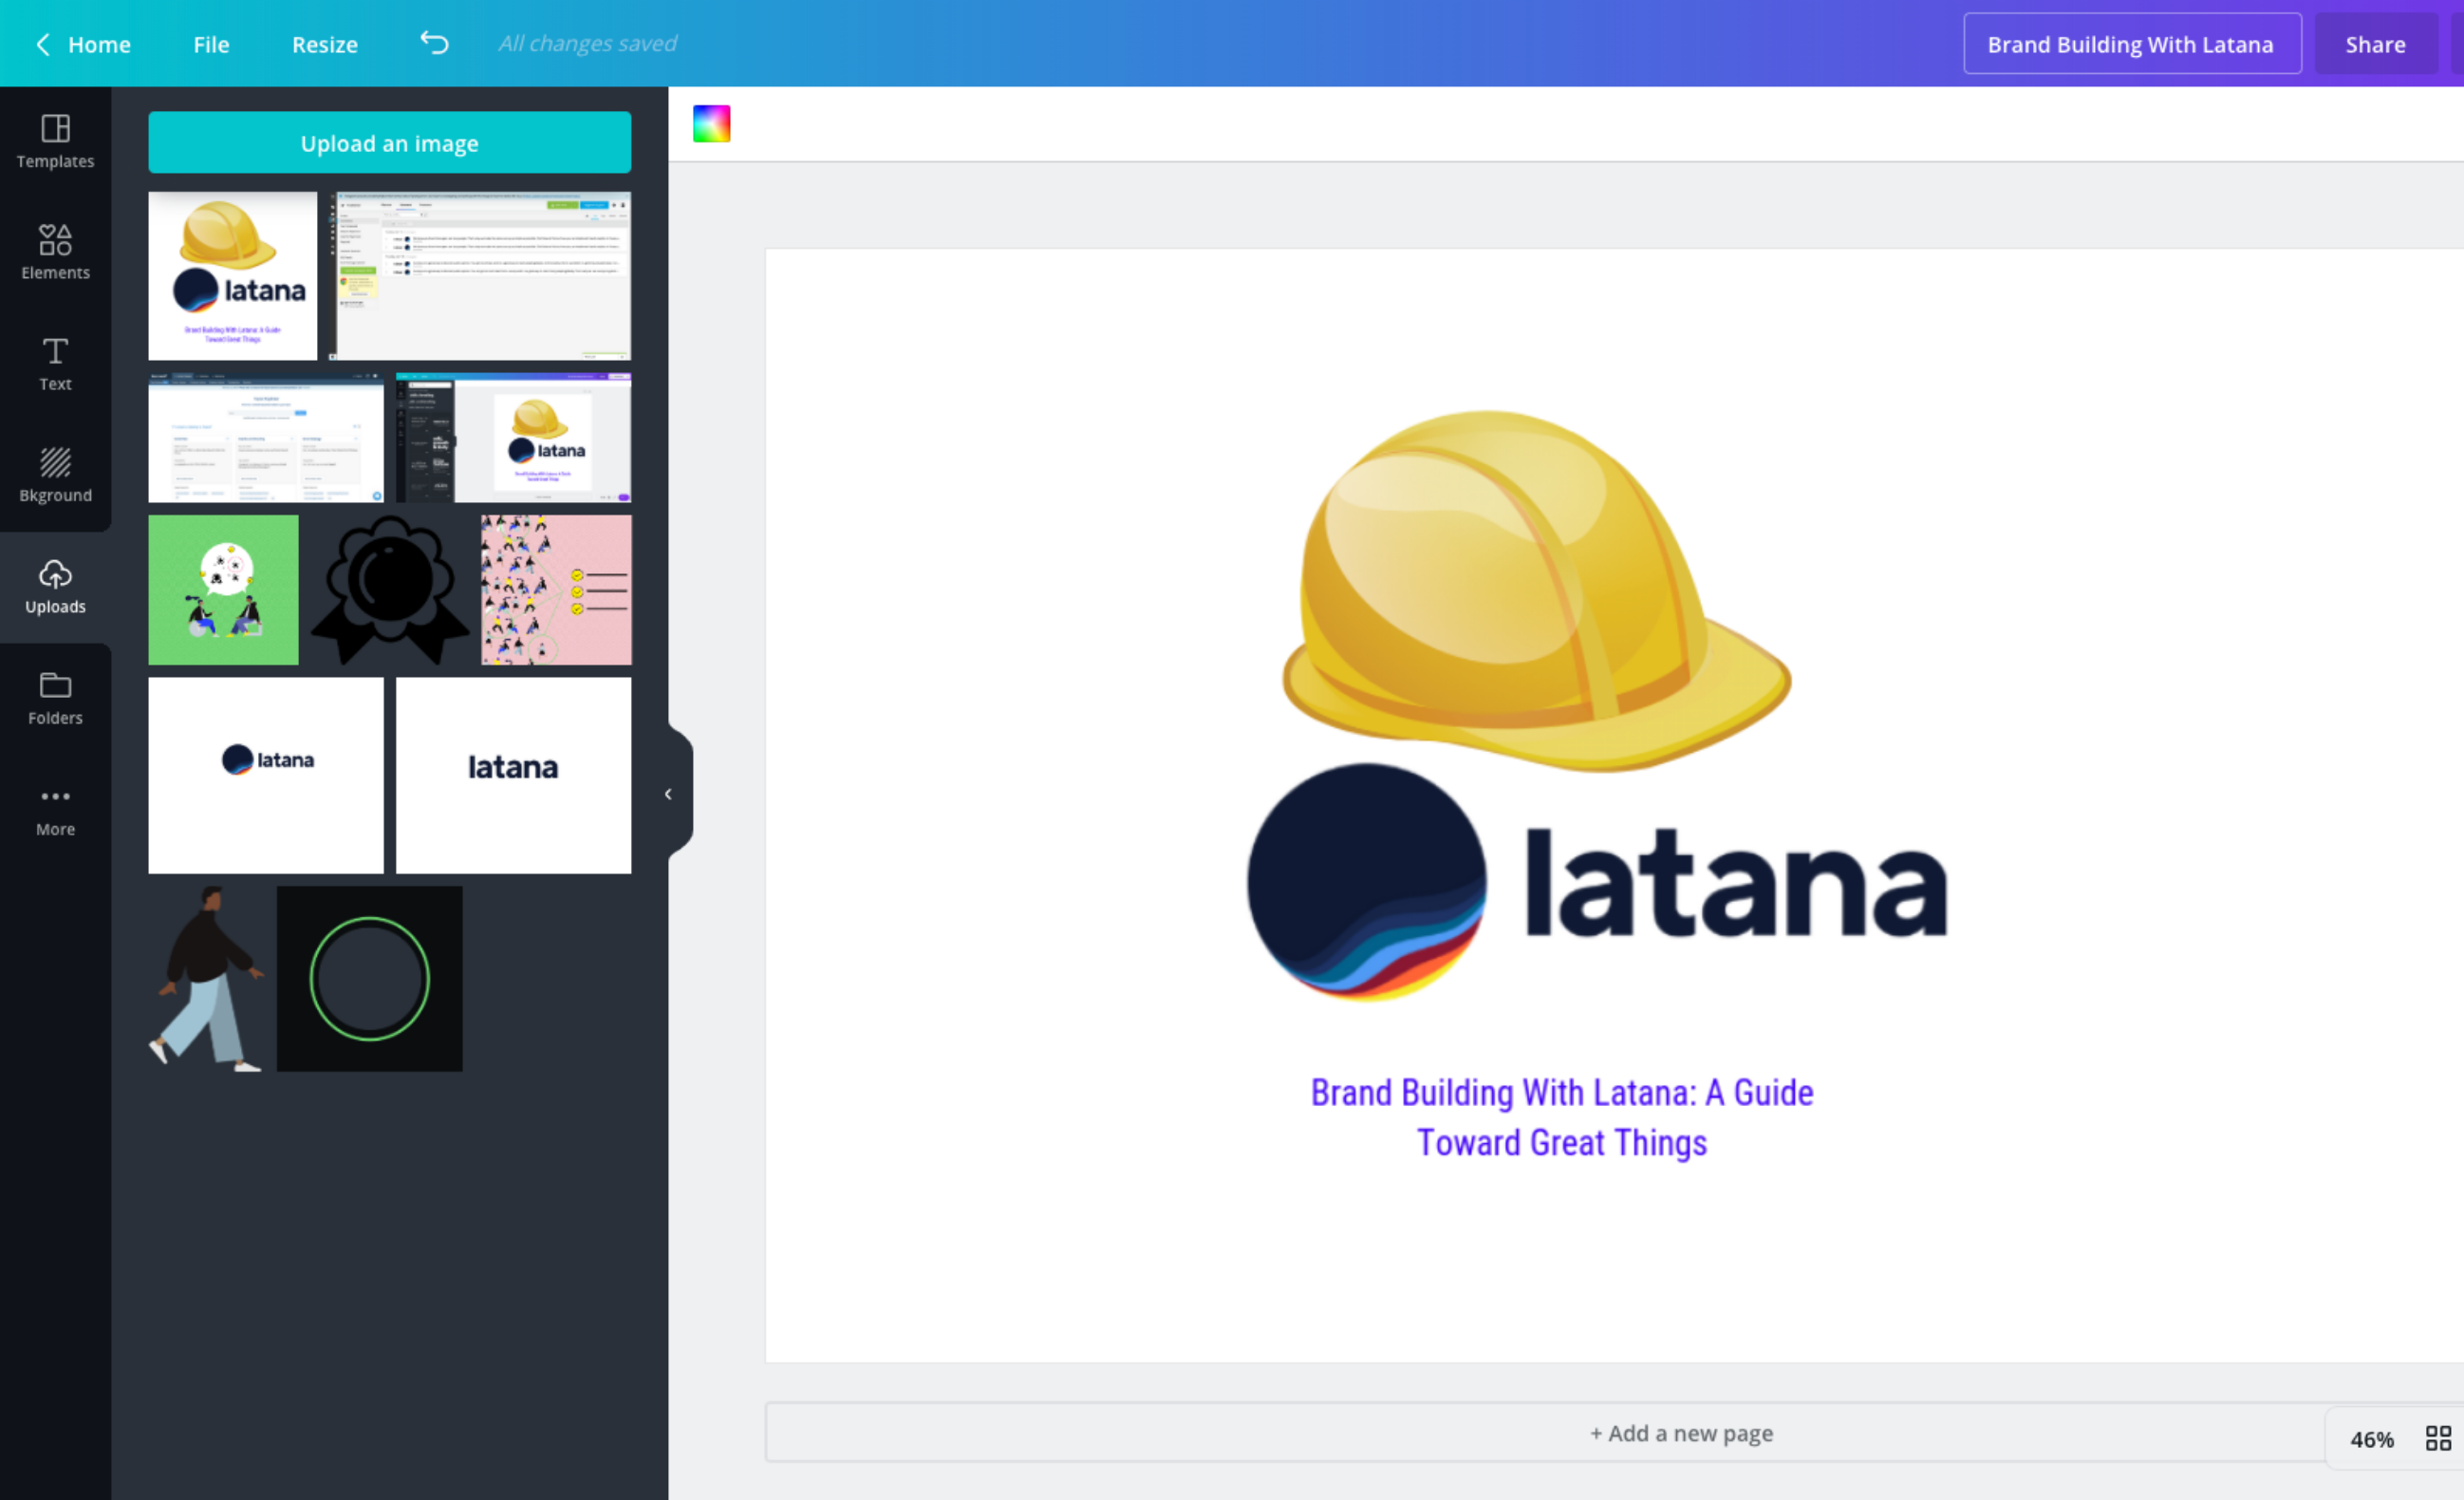Open the Templates panel
The width and height of the screenshot is (2464, 1500).
tap(55, 141)
